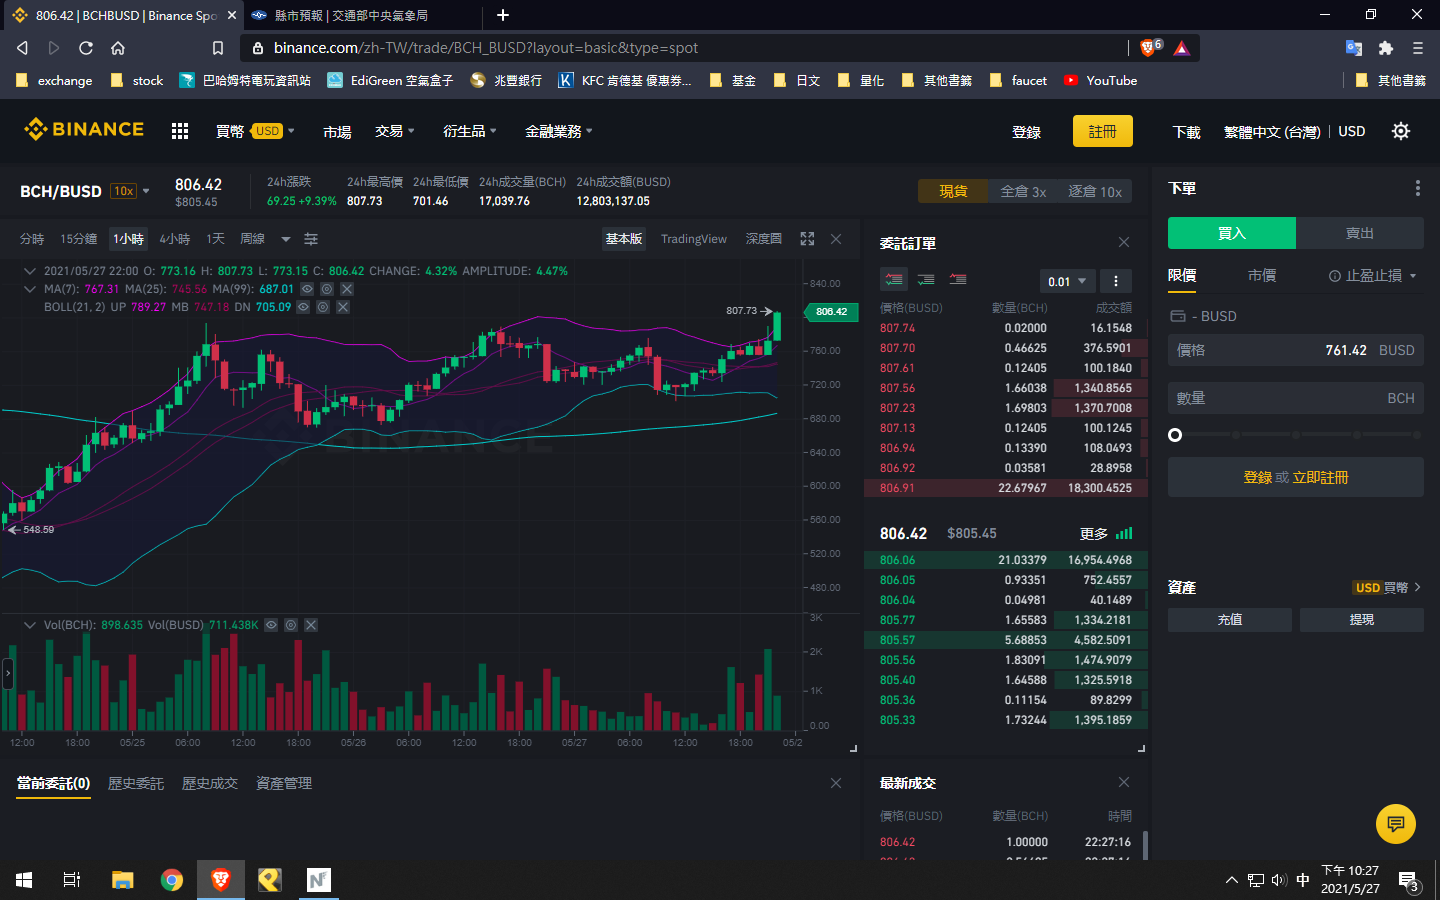
Task: Open the browser extensions puzzle icon
Action: (x=1385, y=48)
